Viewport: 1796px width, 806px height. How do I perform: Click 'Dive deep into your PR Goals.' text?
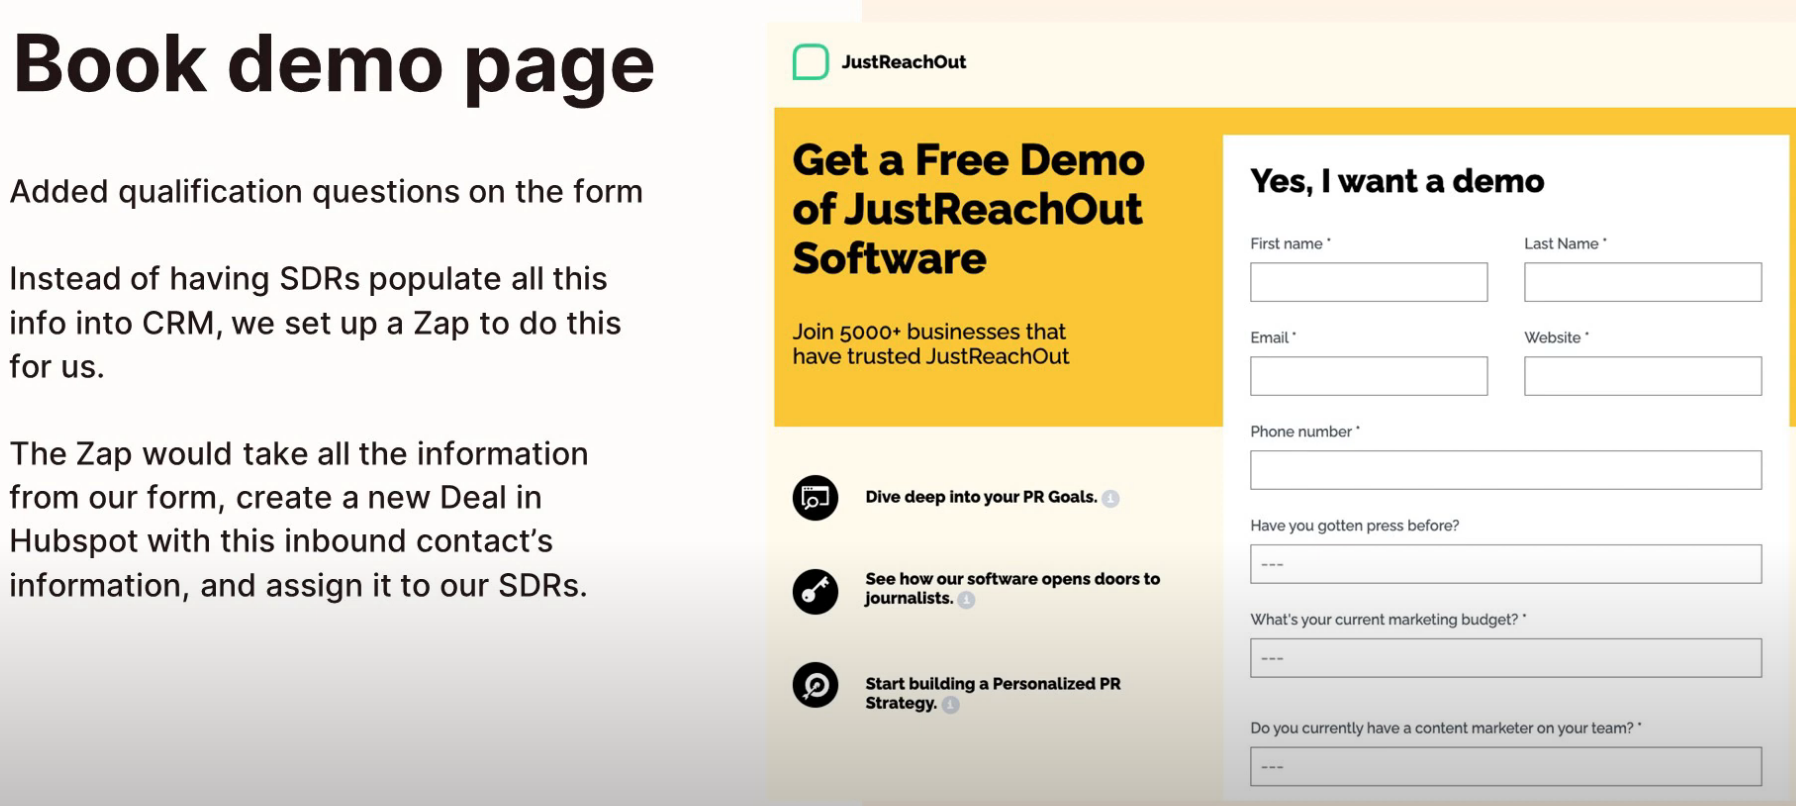tap(981, 497)
